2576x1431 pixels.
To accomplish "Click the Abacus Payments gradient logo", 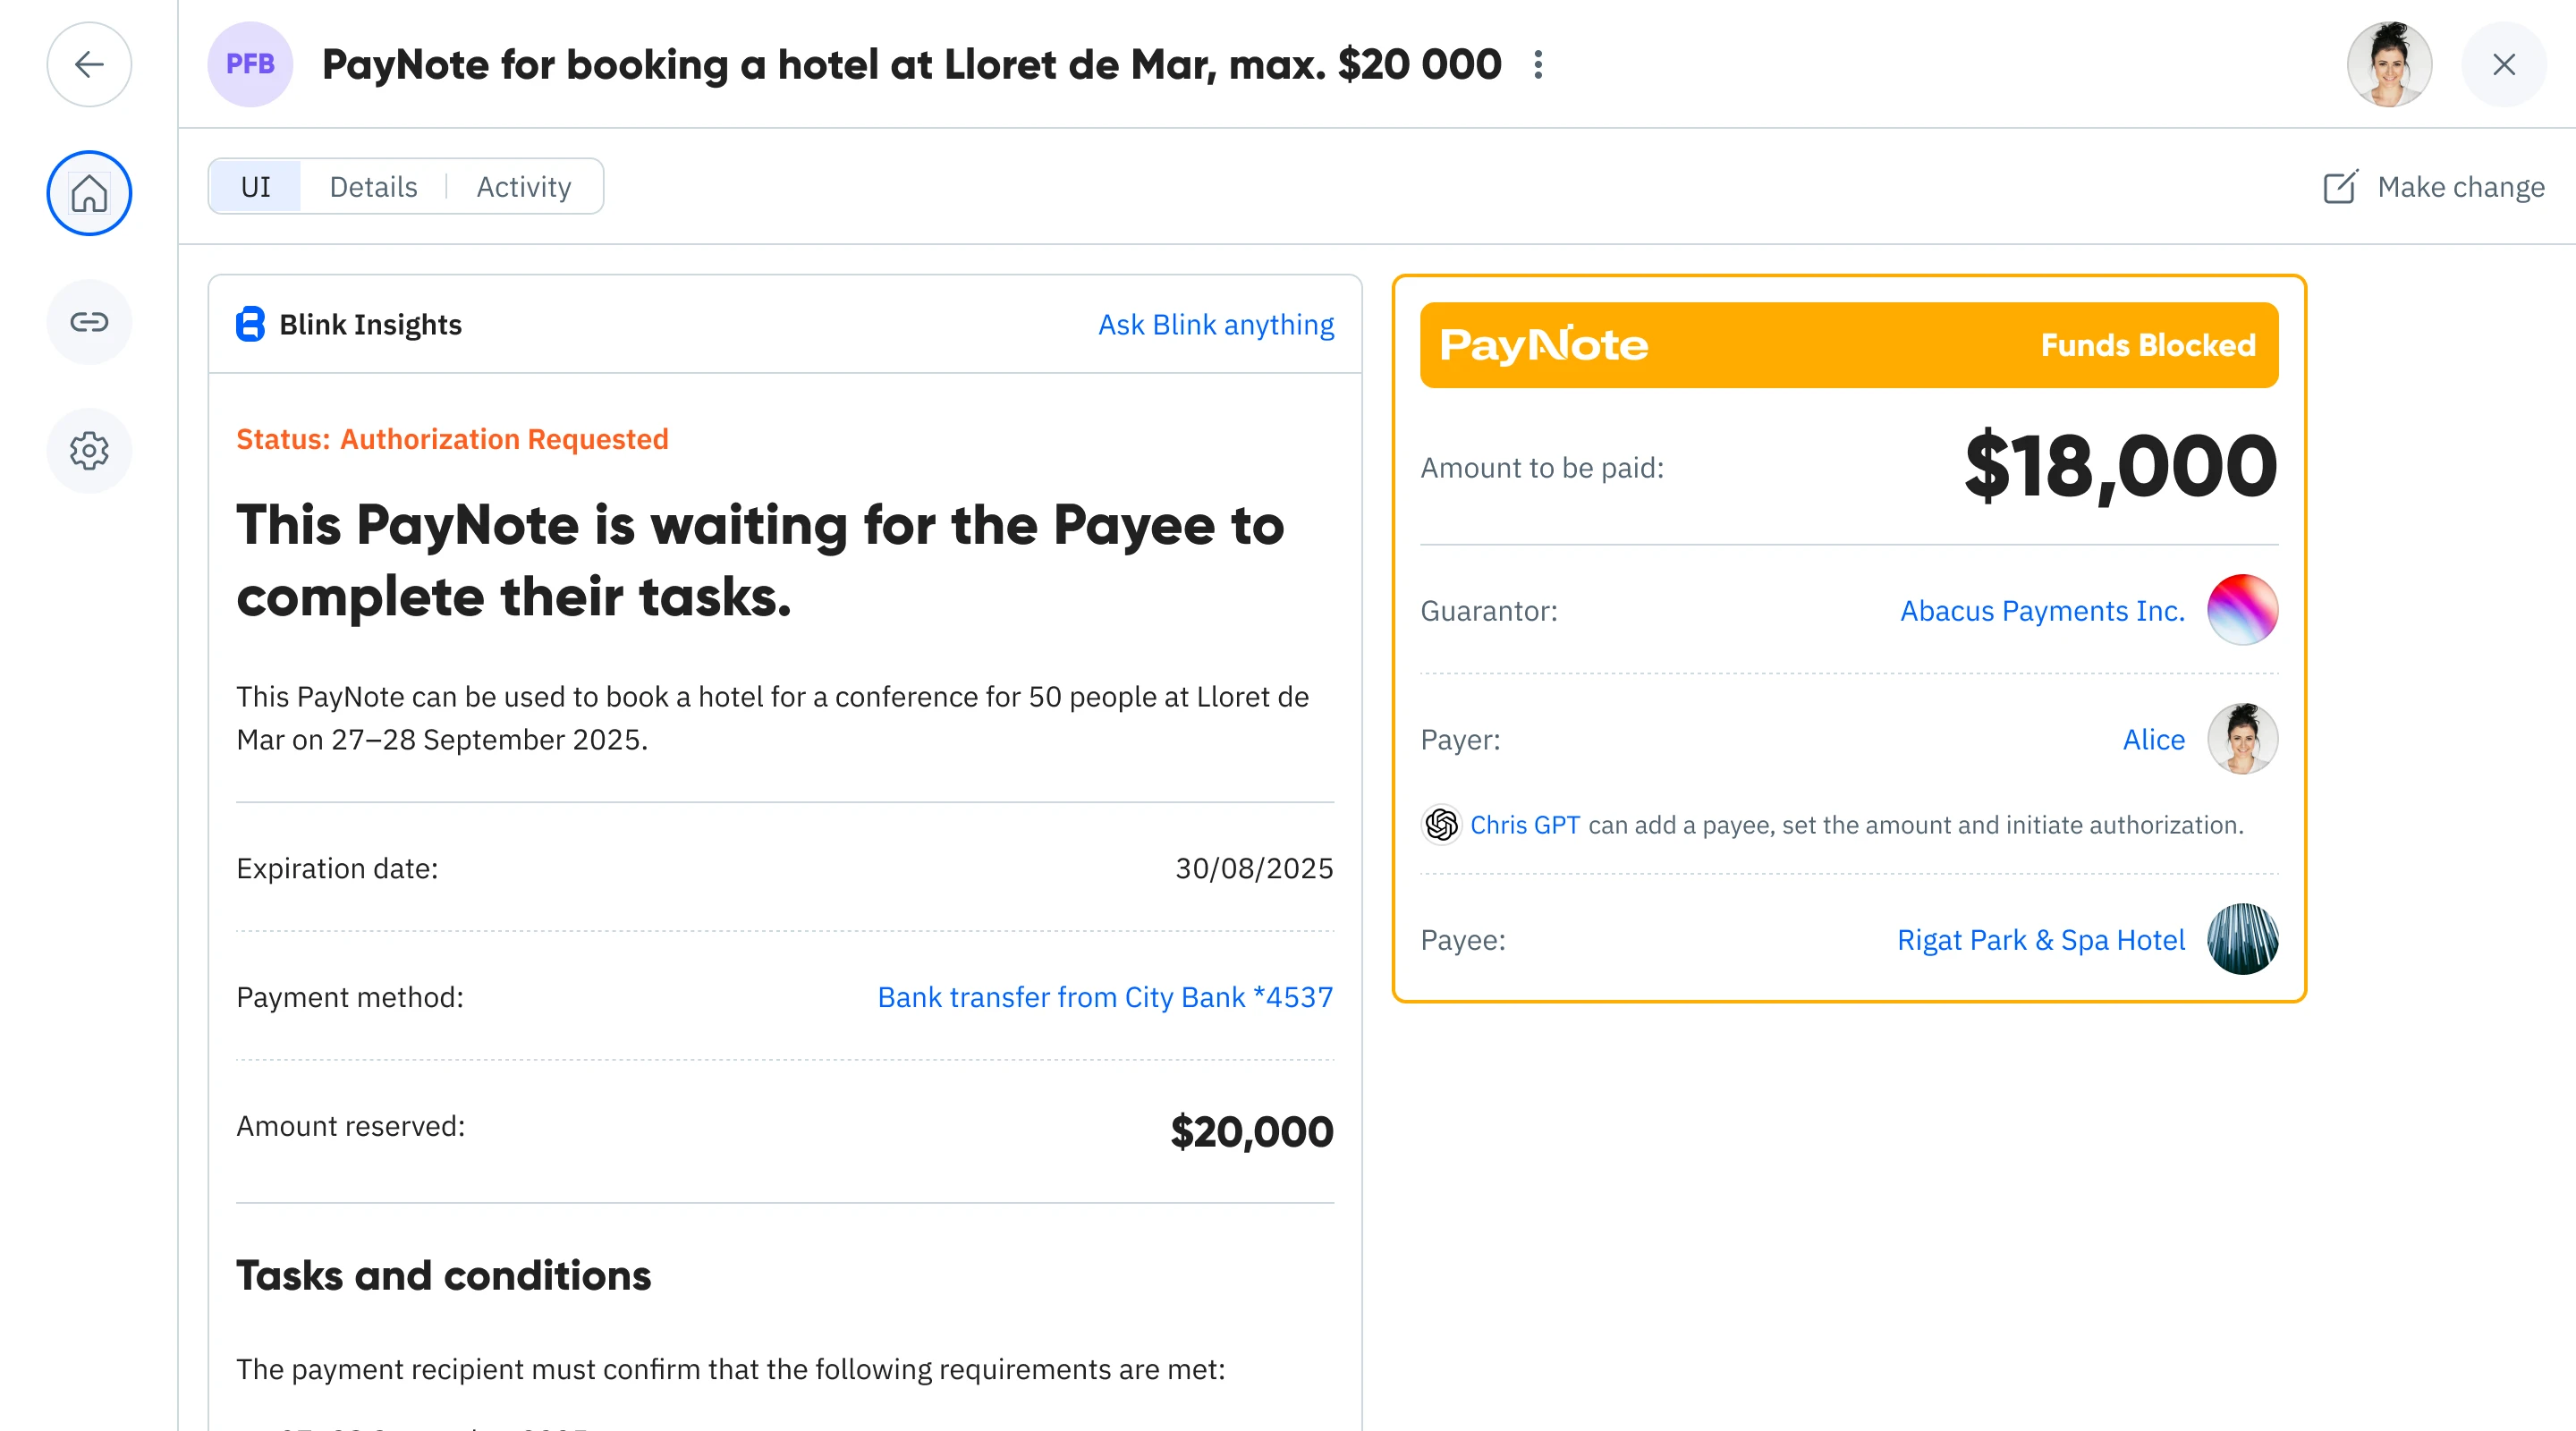I will click(x=2242, y=610).
